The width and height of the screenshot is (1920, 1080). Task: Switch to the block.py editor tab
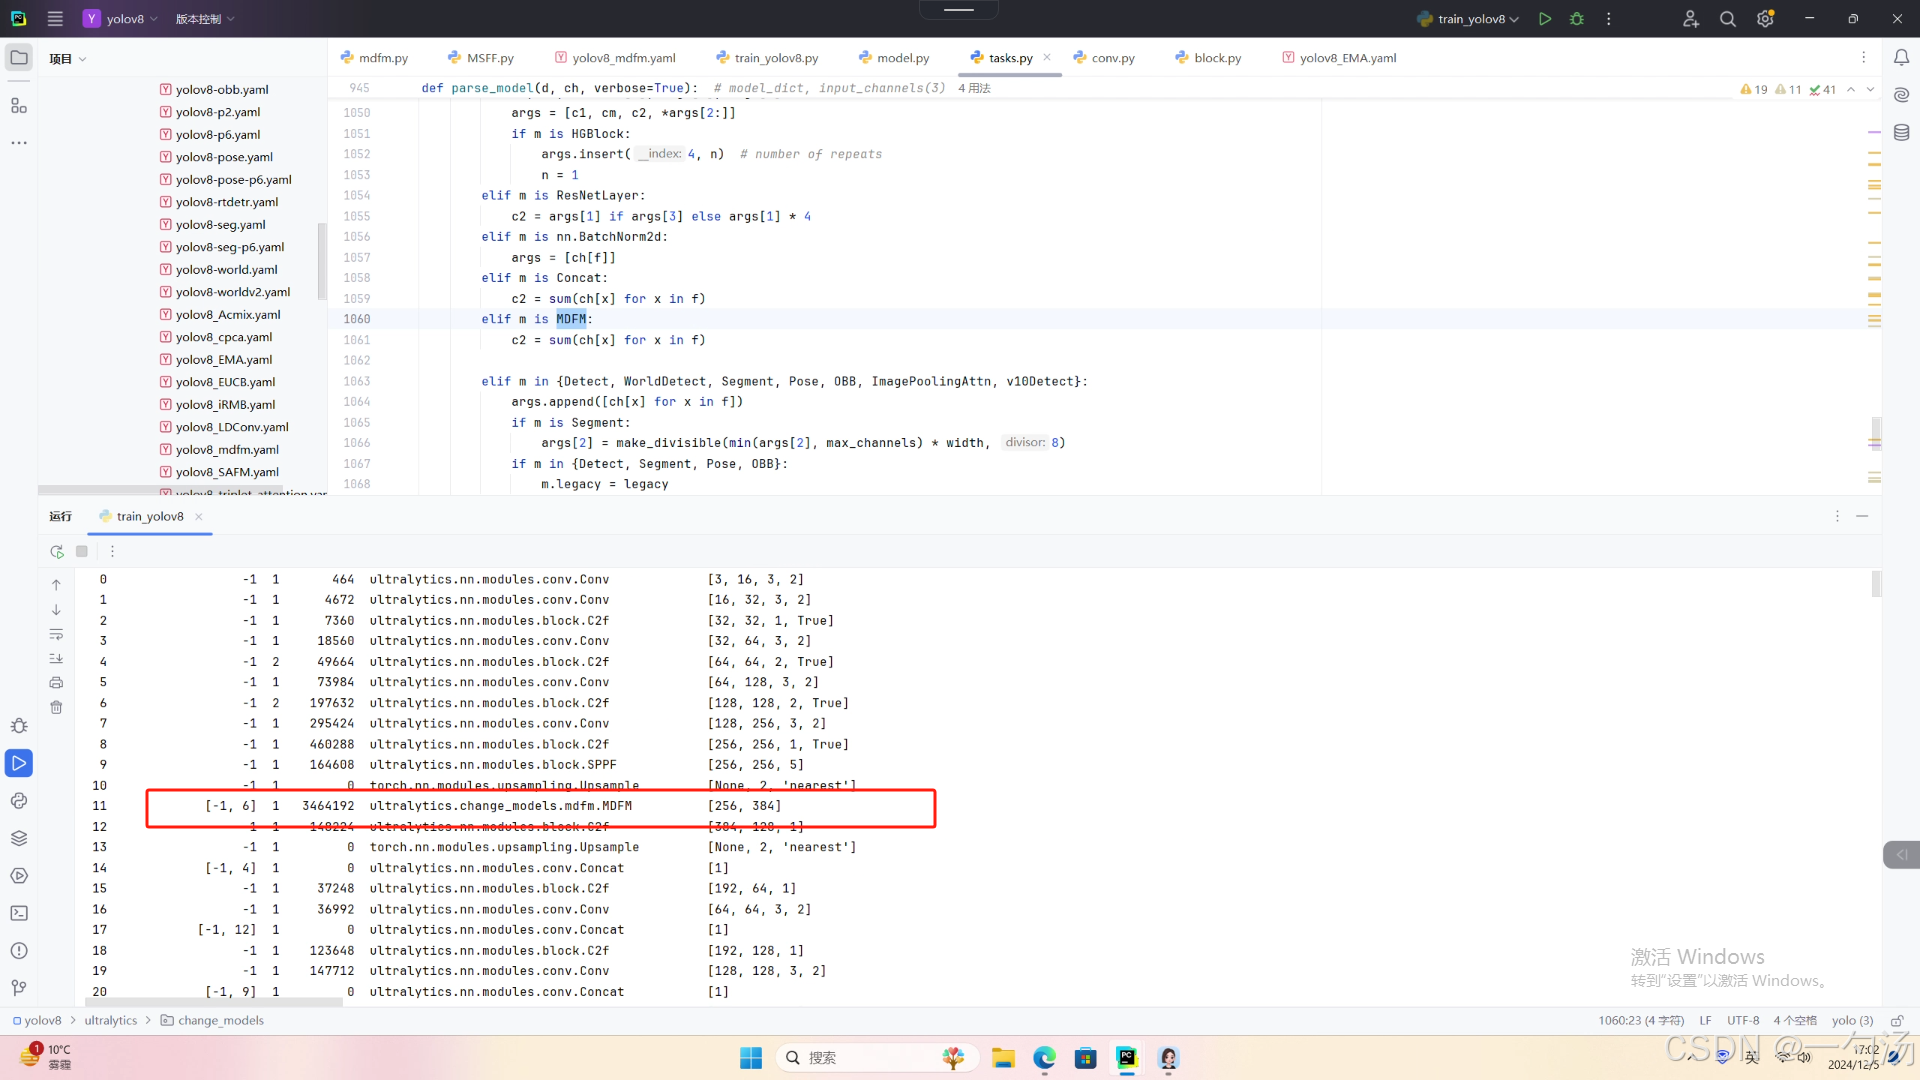[1216, 58]
